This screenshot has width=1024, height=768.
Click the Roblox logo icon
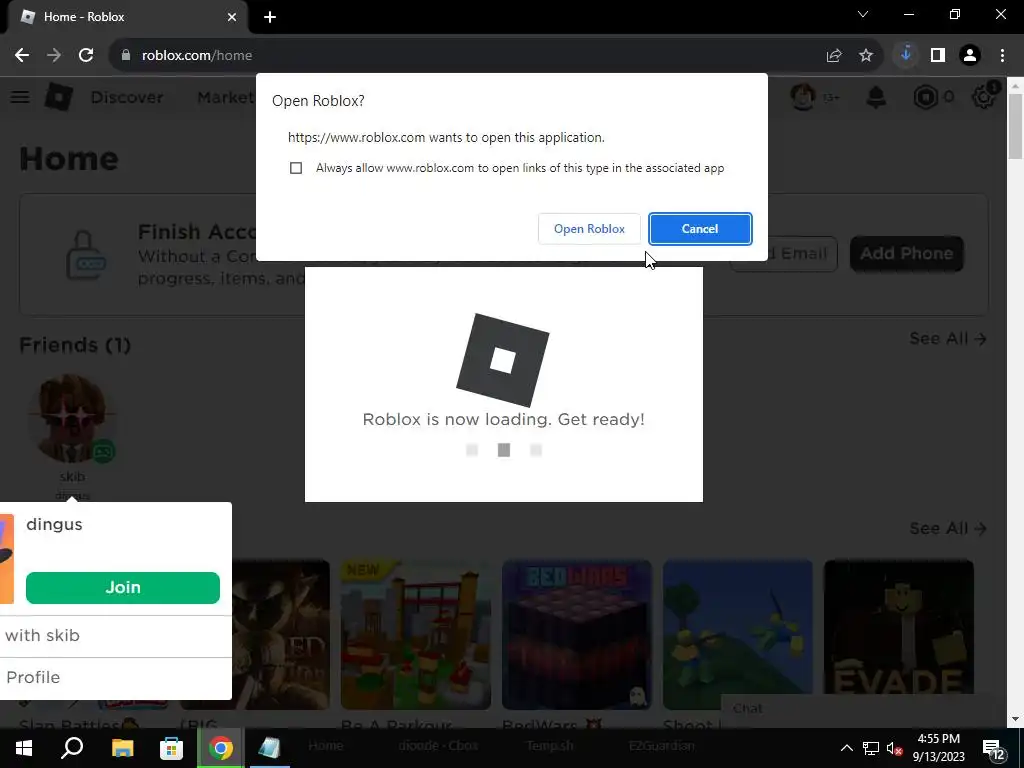59,97
